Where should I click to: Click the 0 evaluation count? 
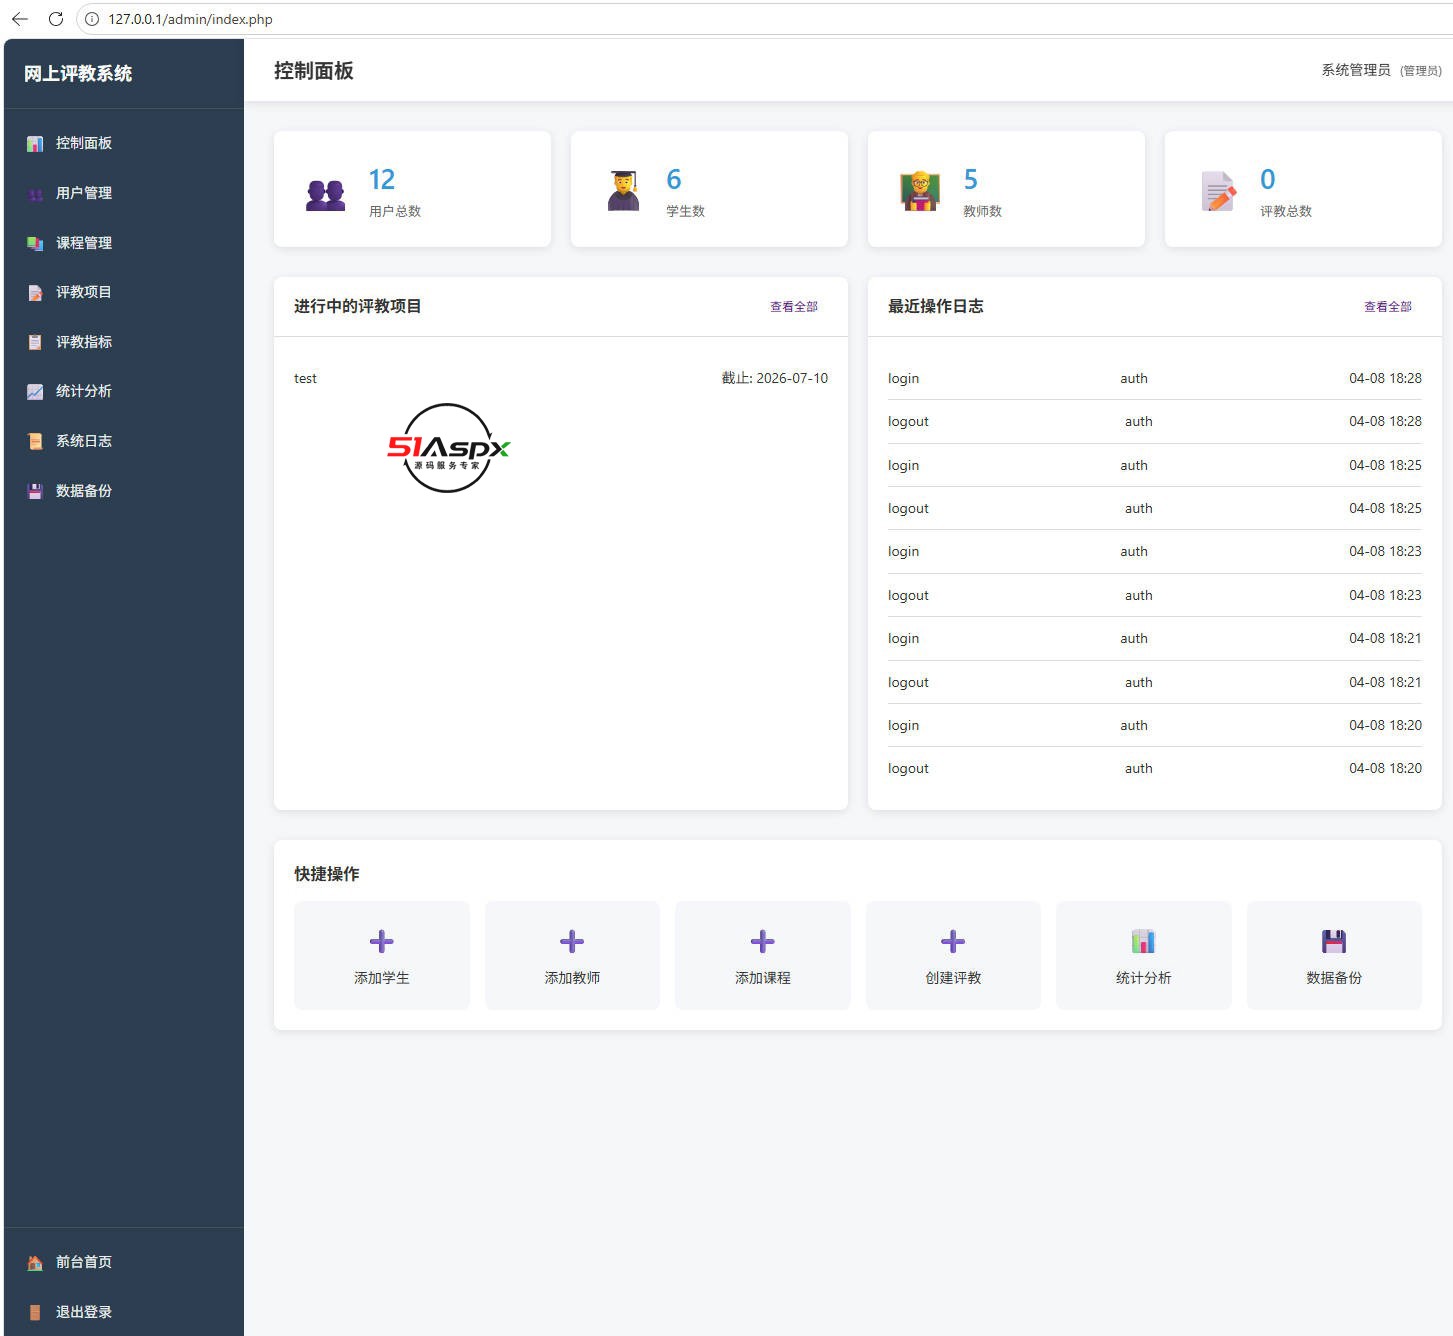[x=1268, y=180]
